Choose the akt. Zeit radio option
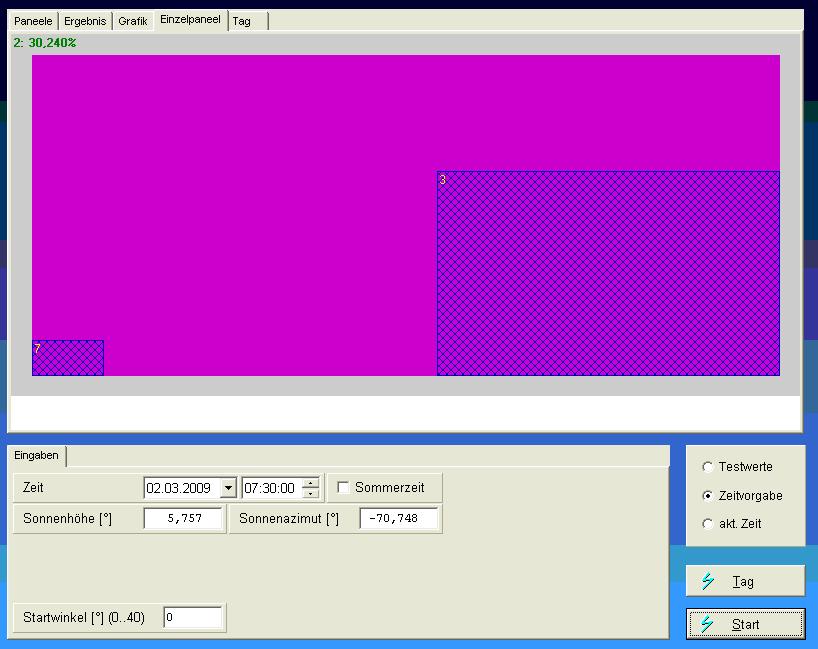The height and width of the screenshot is (649, 818). tap(708, 524)
